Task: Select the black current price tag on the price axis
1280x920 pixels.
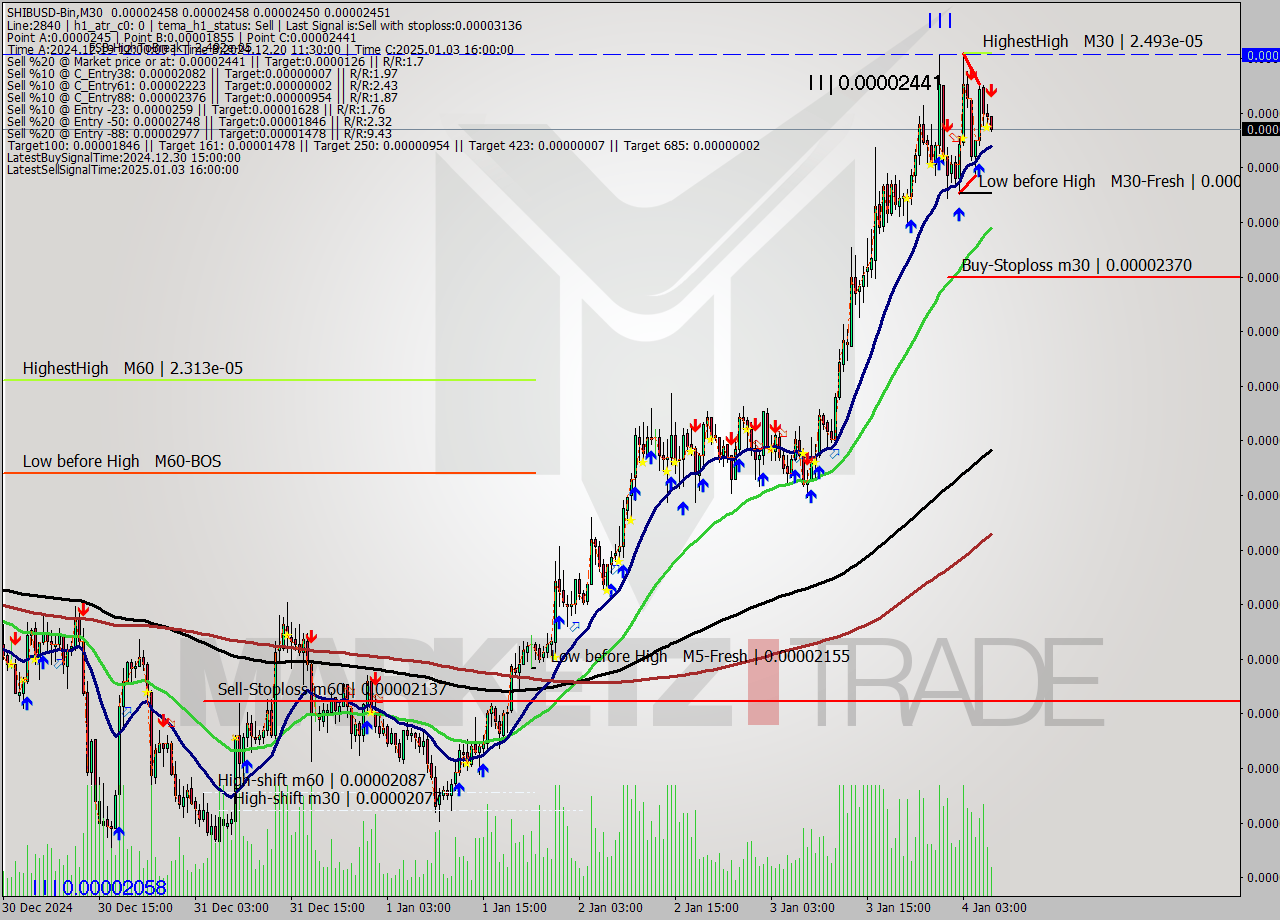Action: pyautogui.click(x=1260, y=129)
